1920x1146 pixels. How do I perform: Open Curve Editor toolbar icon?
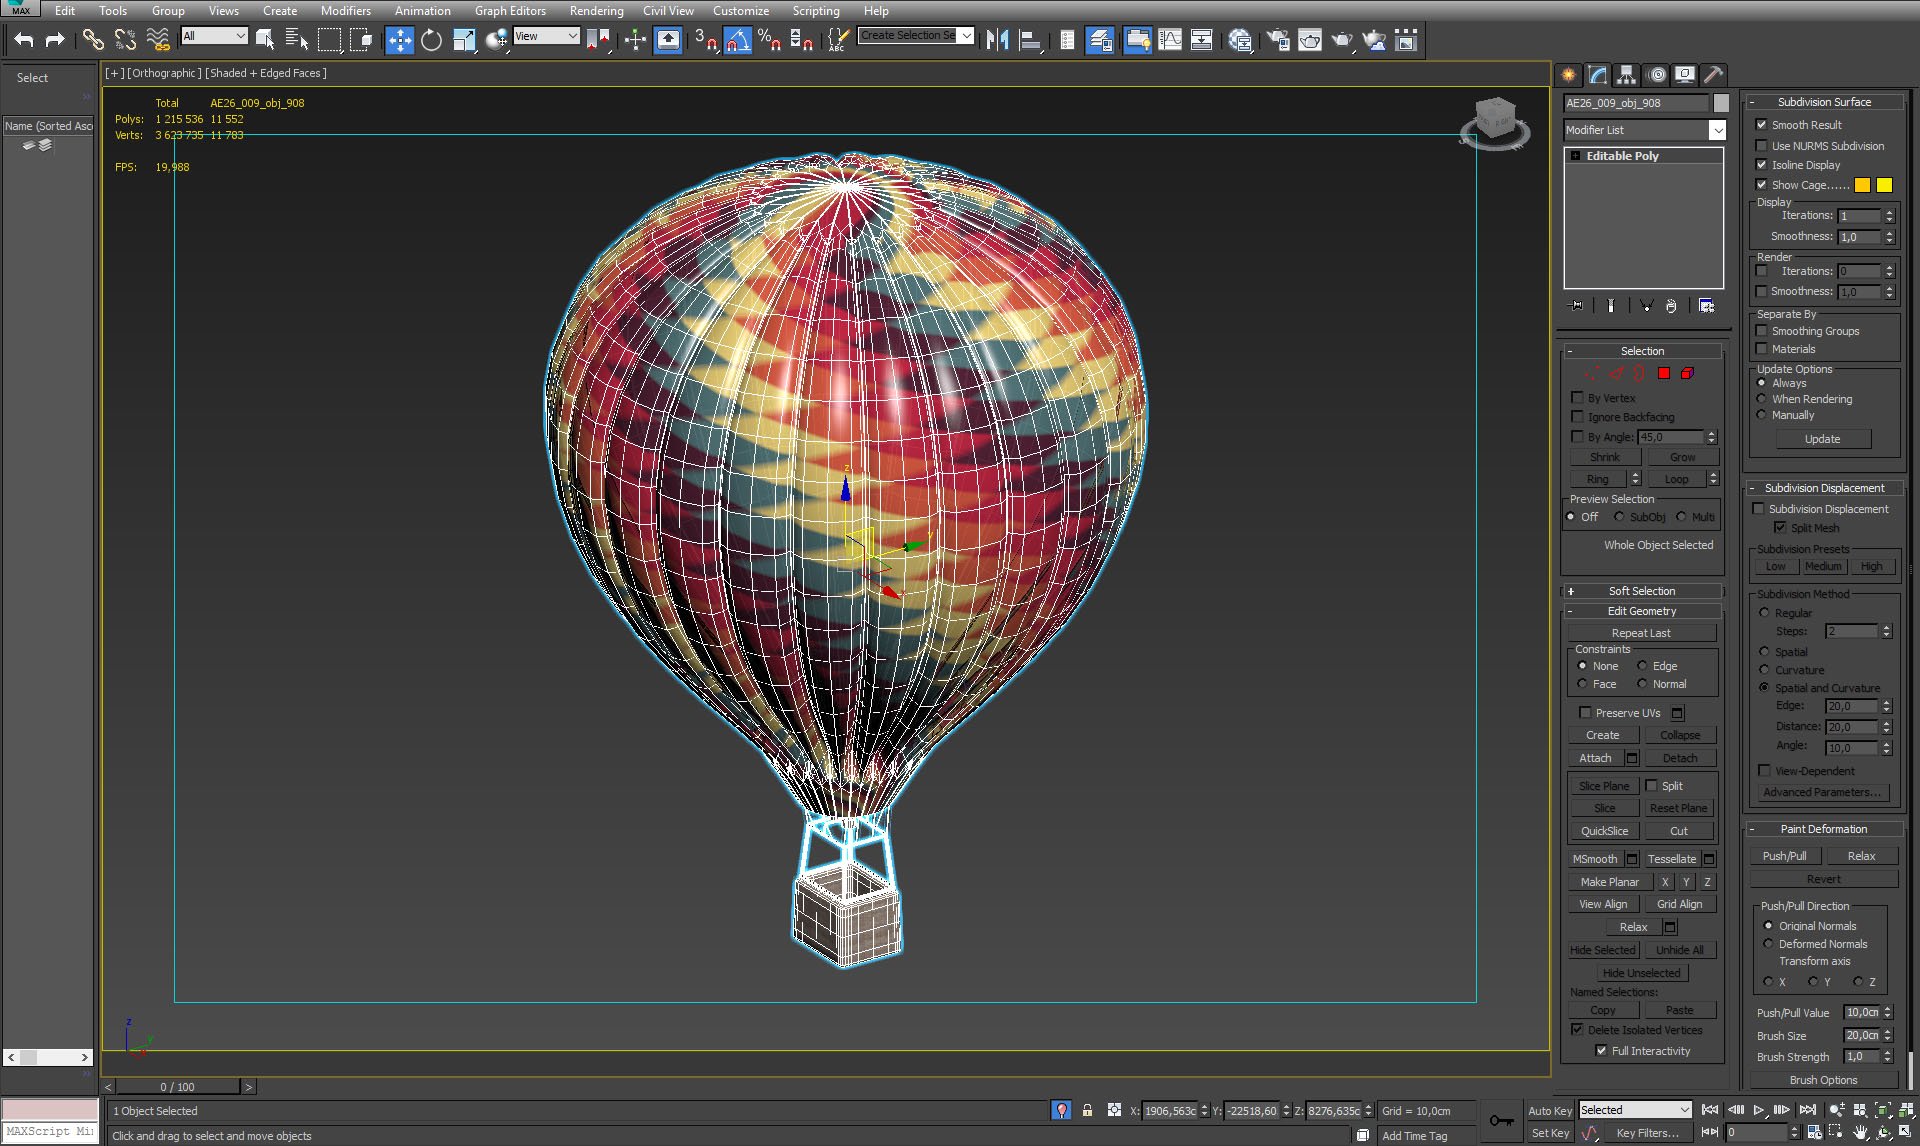pos(1170,40)
